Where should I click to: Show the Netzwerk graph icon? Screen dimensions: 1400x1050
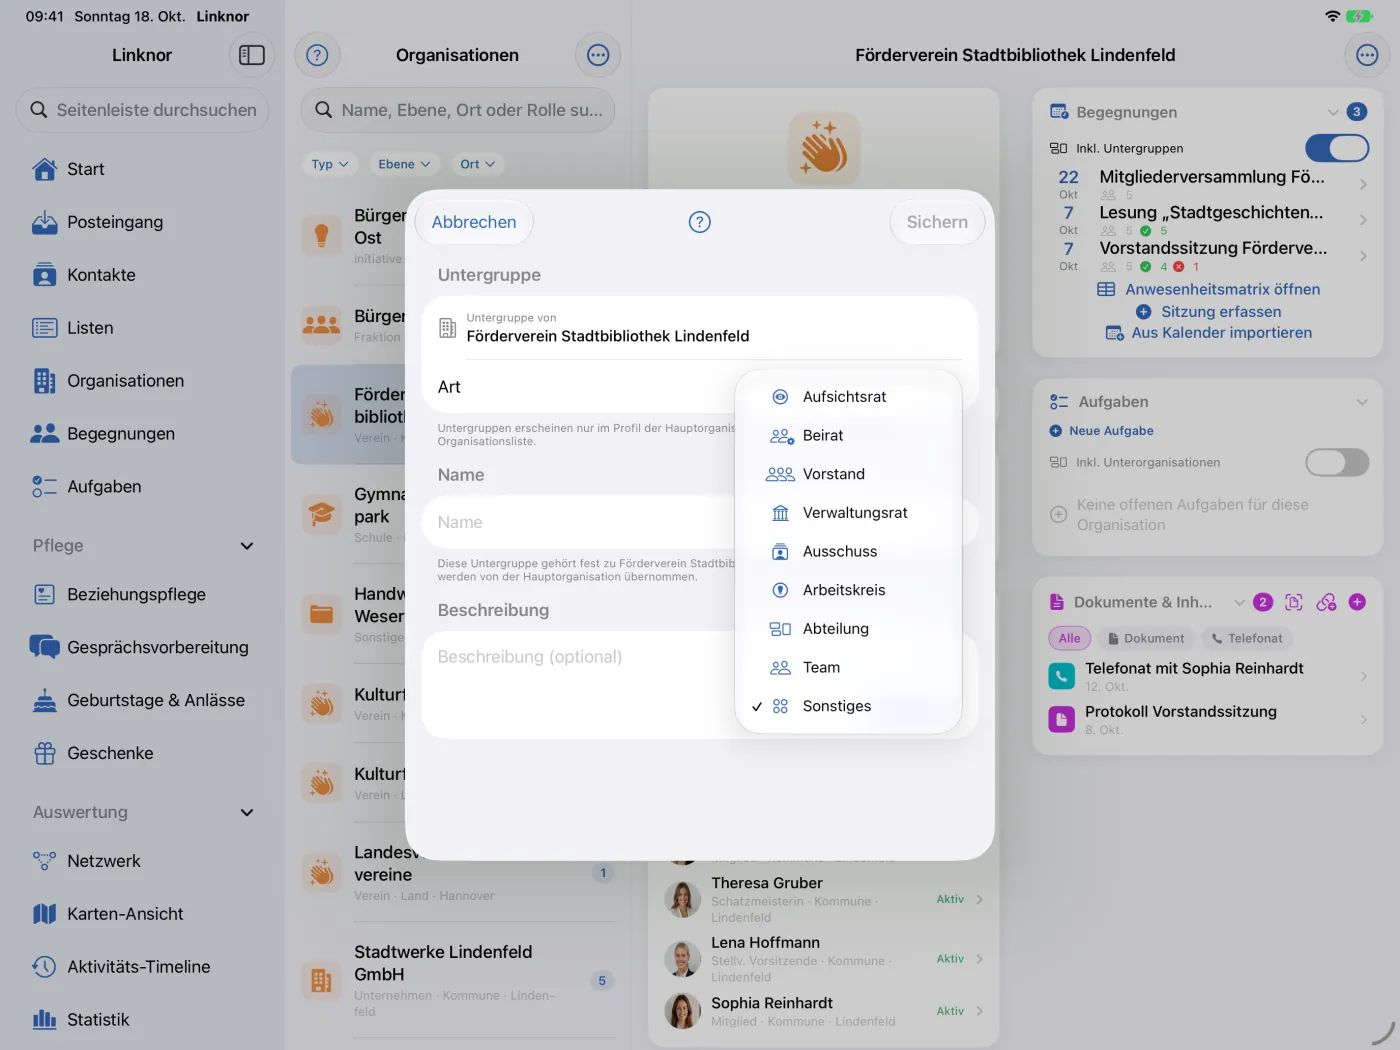coord(45,861)
